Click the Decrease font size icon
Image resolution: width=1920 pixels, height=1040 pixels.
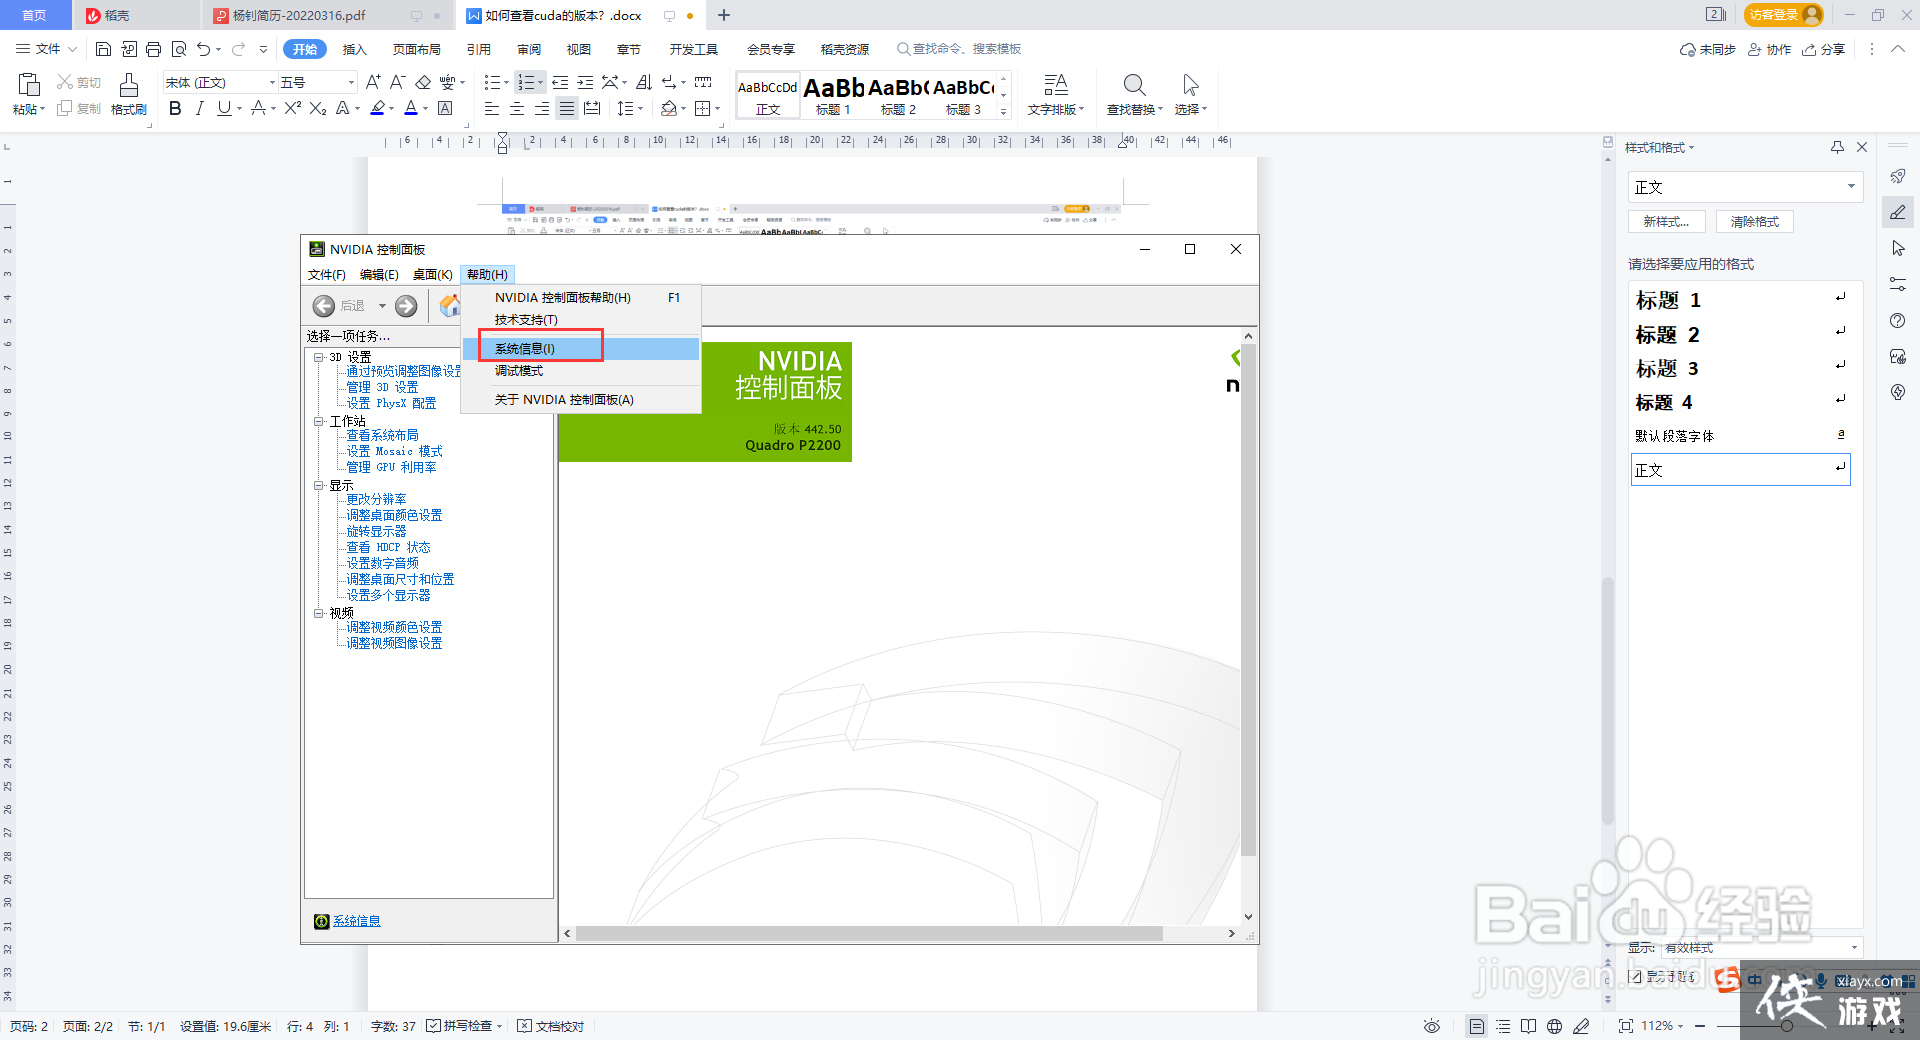pos(397,82)
